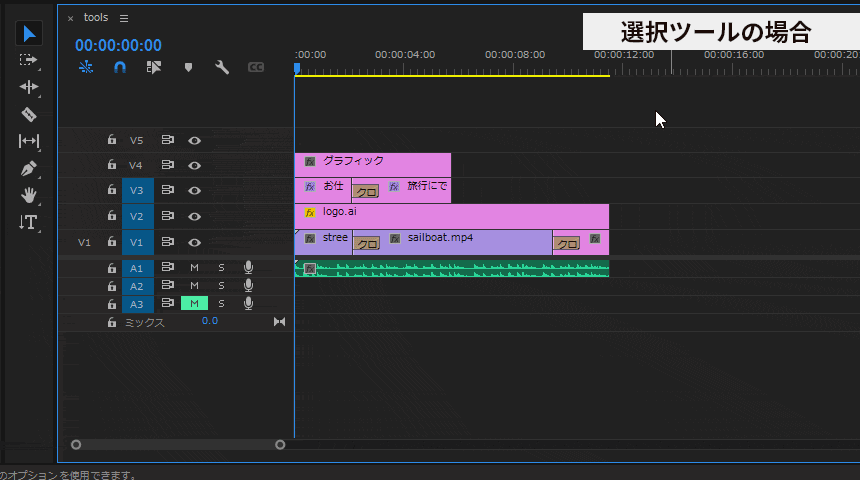The height and width of the screenshot is (480, 860).
Task: Toggle lock on track A2
Action: (112, 286)
